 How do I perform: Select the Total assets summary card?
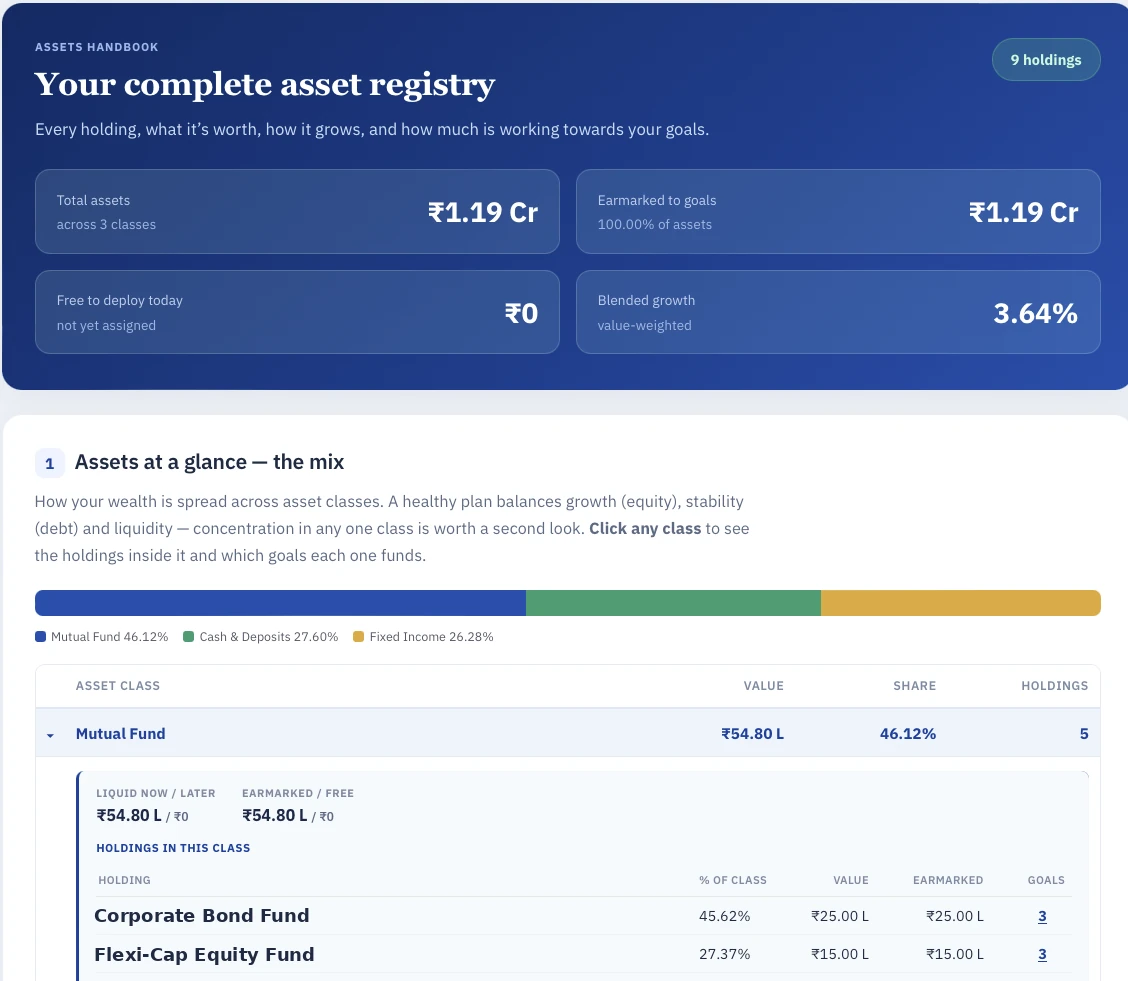[297, 211]
